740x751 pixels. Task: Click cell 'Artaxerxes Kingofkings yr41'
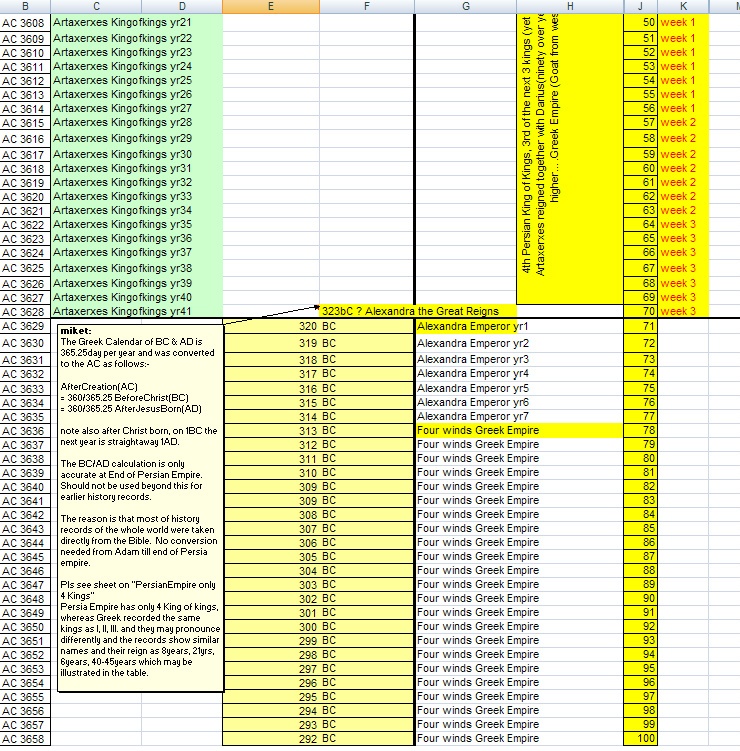pyautogui.click(x=137, y=311)
